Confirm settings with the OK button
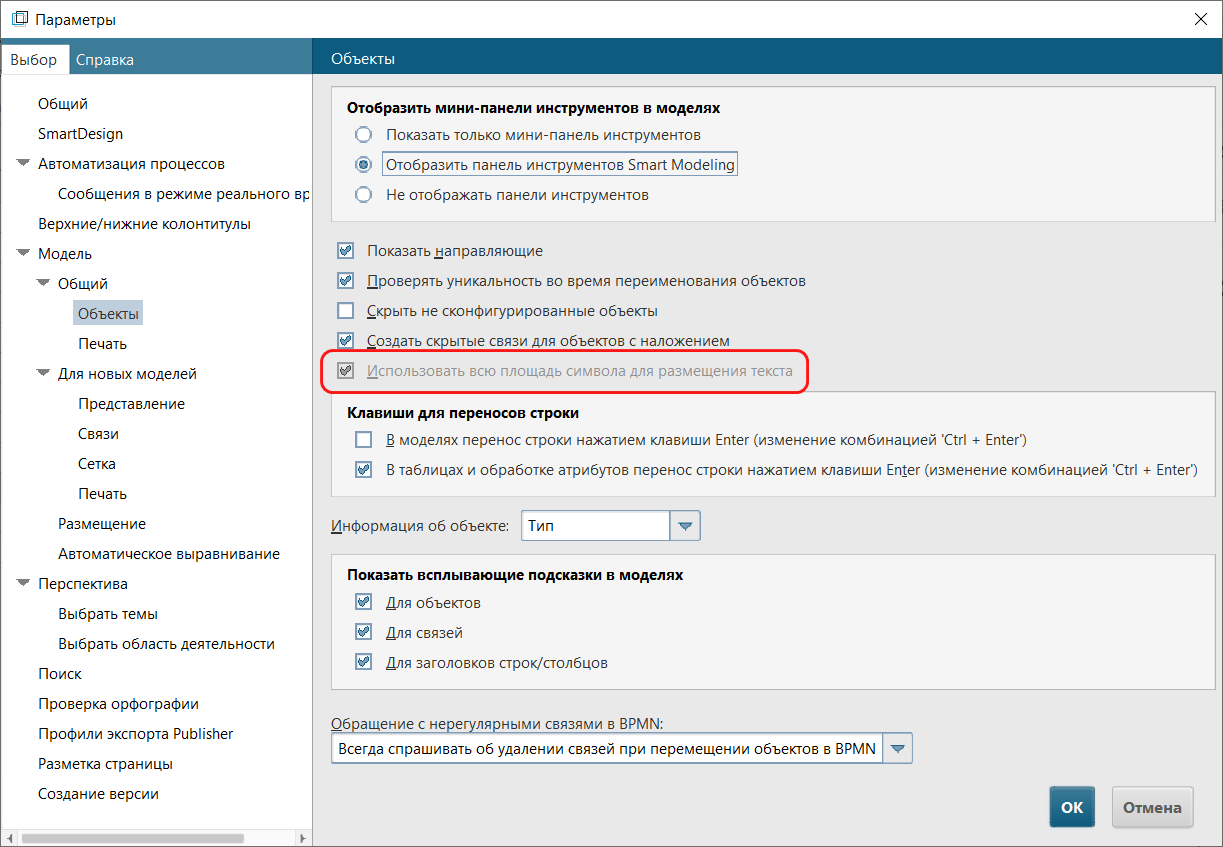 pos(1072,808)
